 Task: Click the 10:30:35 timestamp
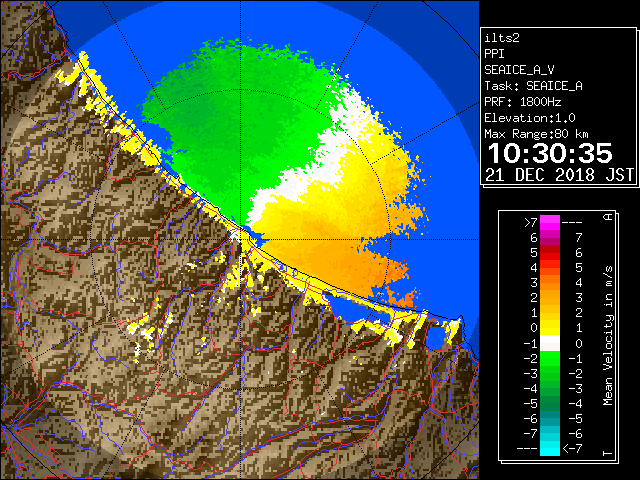click(550, 153)
